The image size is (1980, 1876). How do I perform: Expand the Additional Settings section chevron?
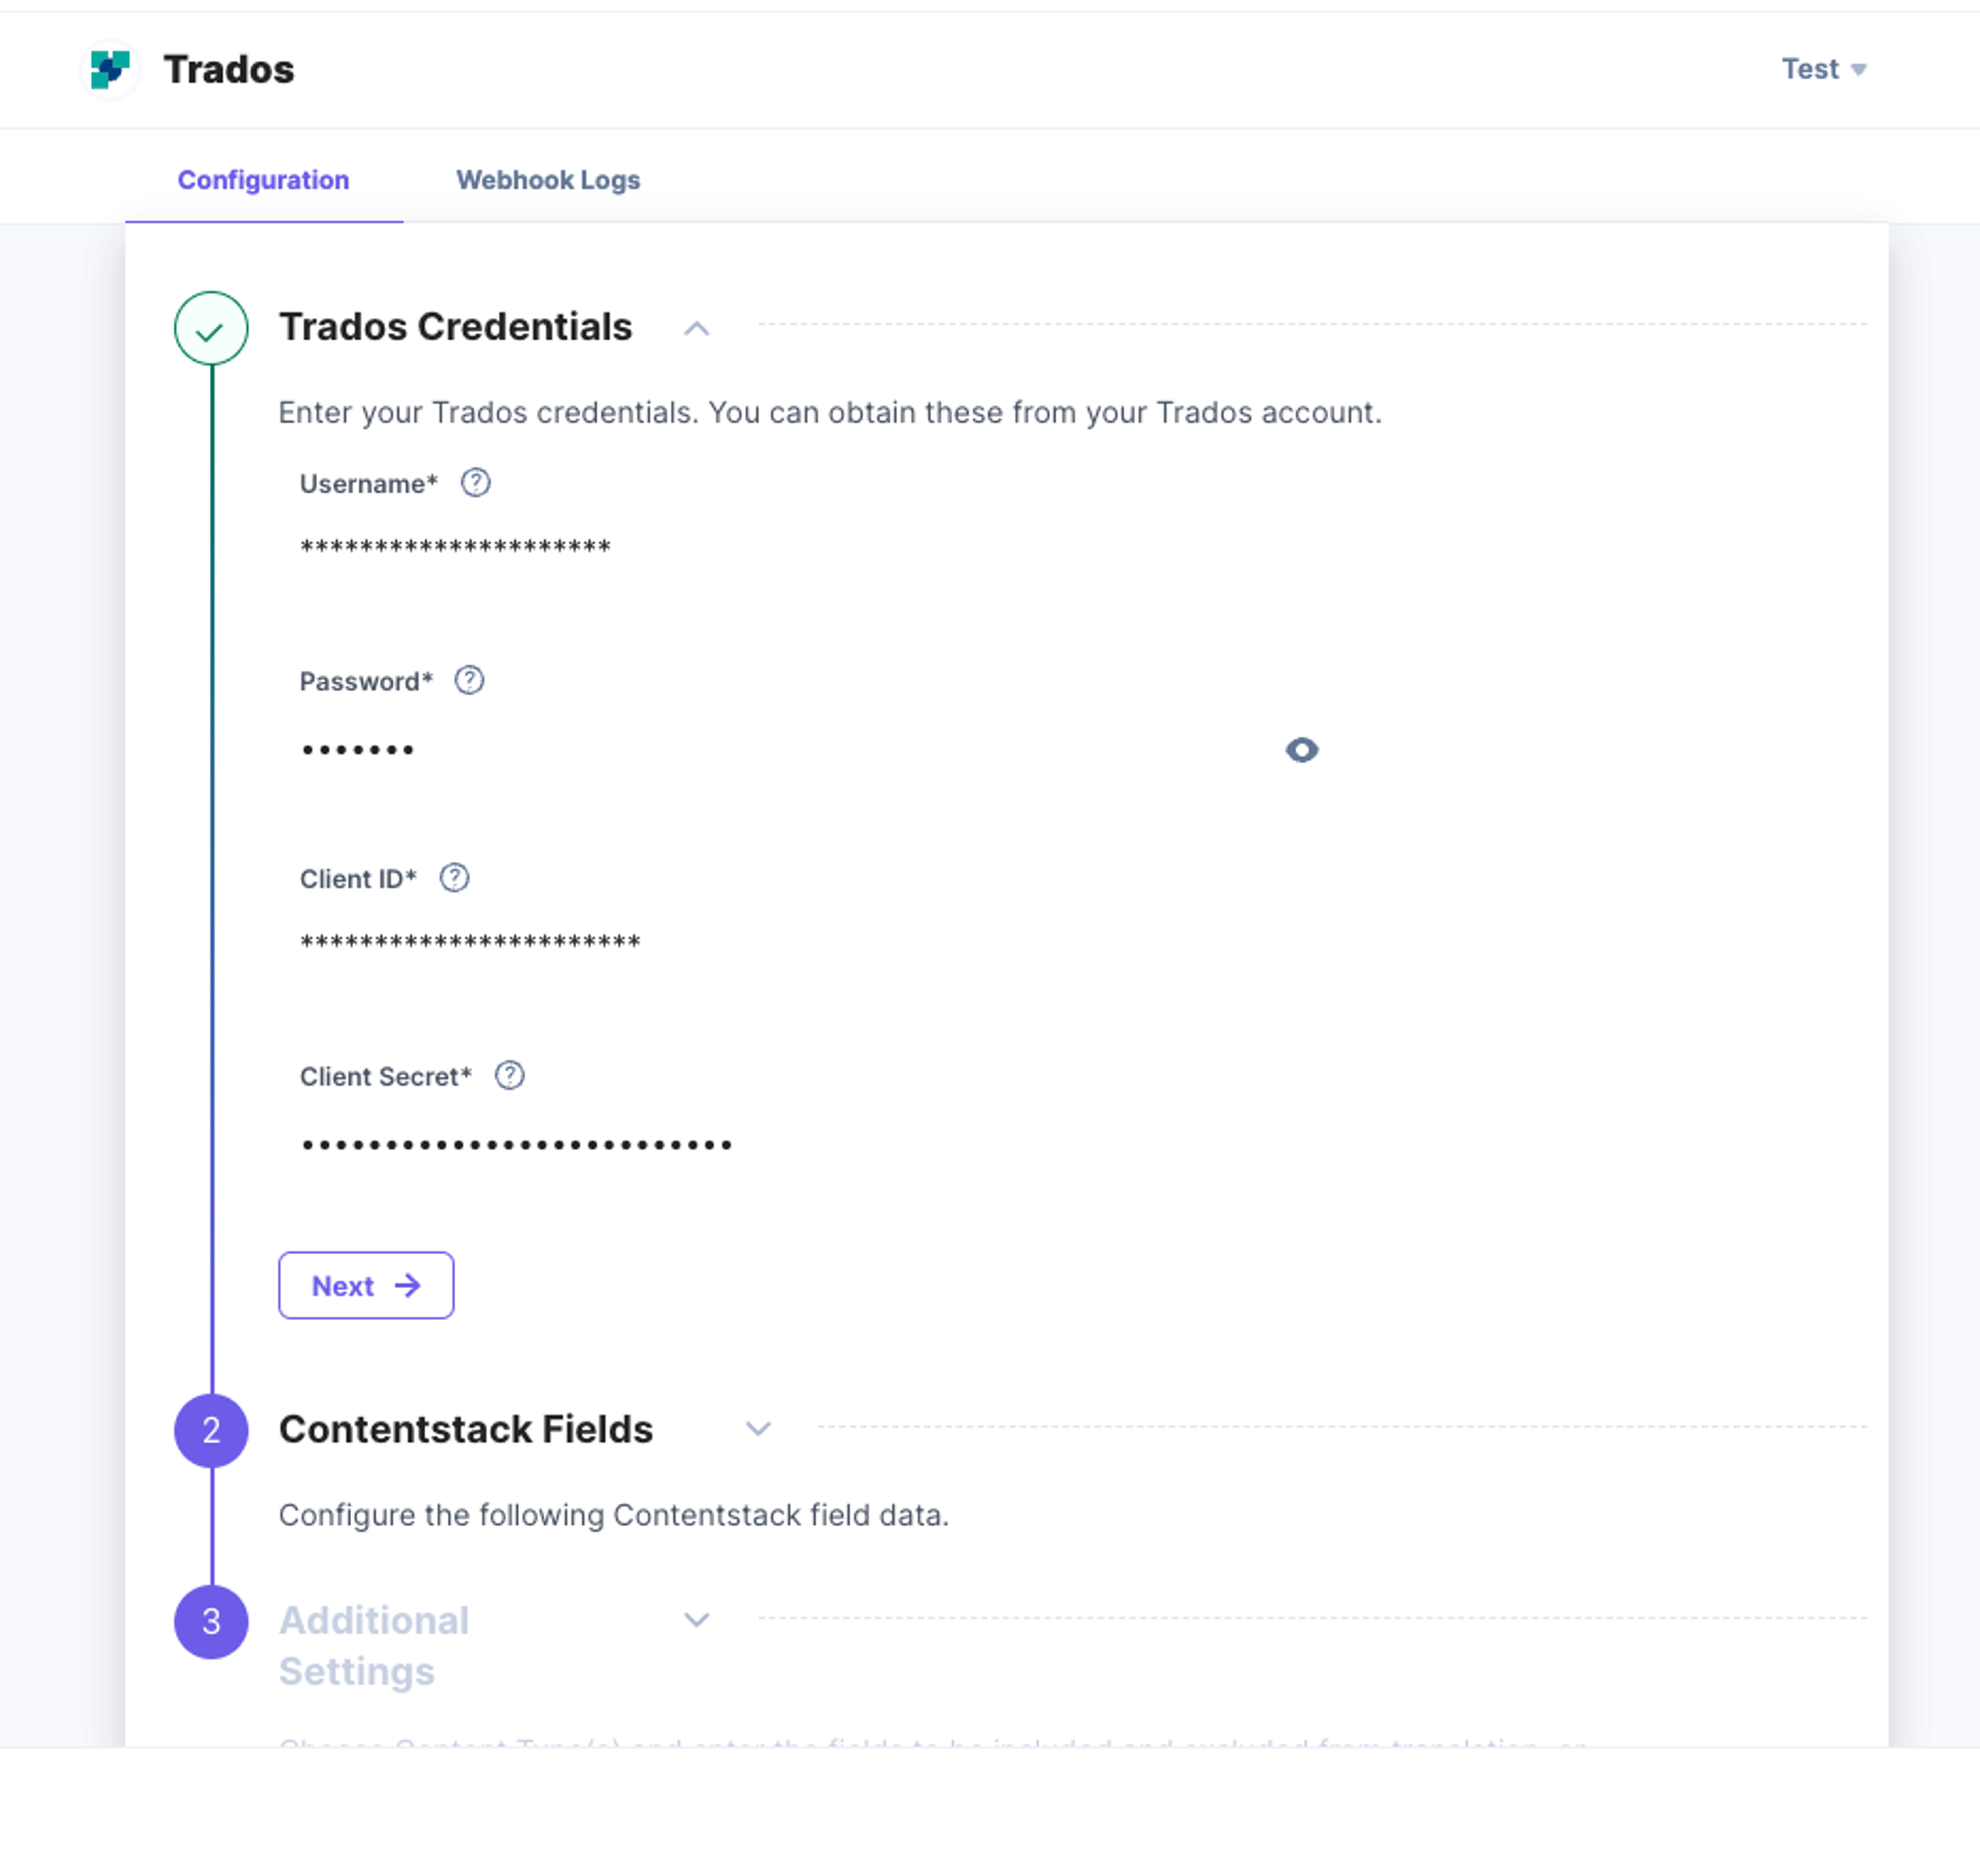[696, 1620]
